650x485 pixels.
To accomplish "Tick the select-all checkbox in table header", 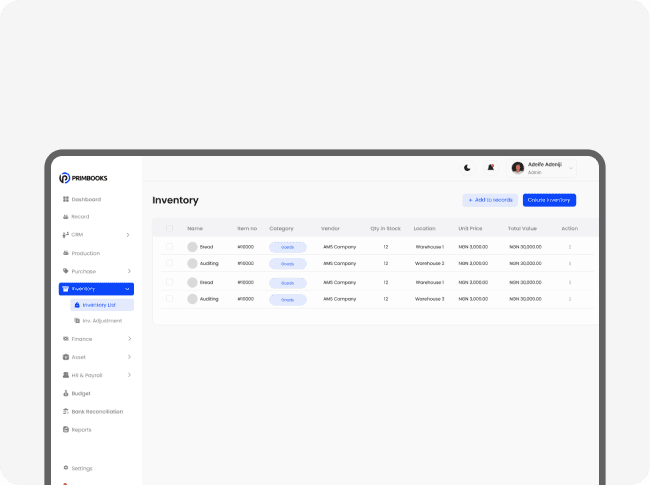I will click(x=169, y=228).
